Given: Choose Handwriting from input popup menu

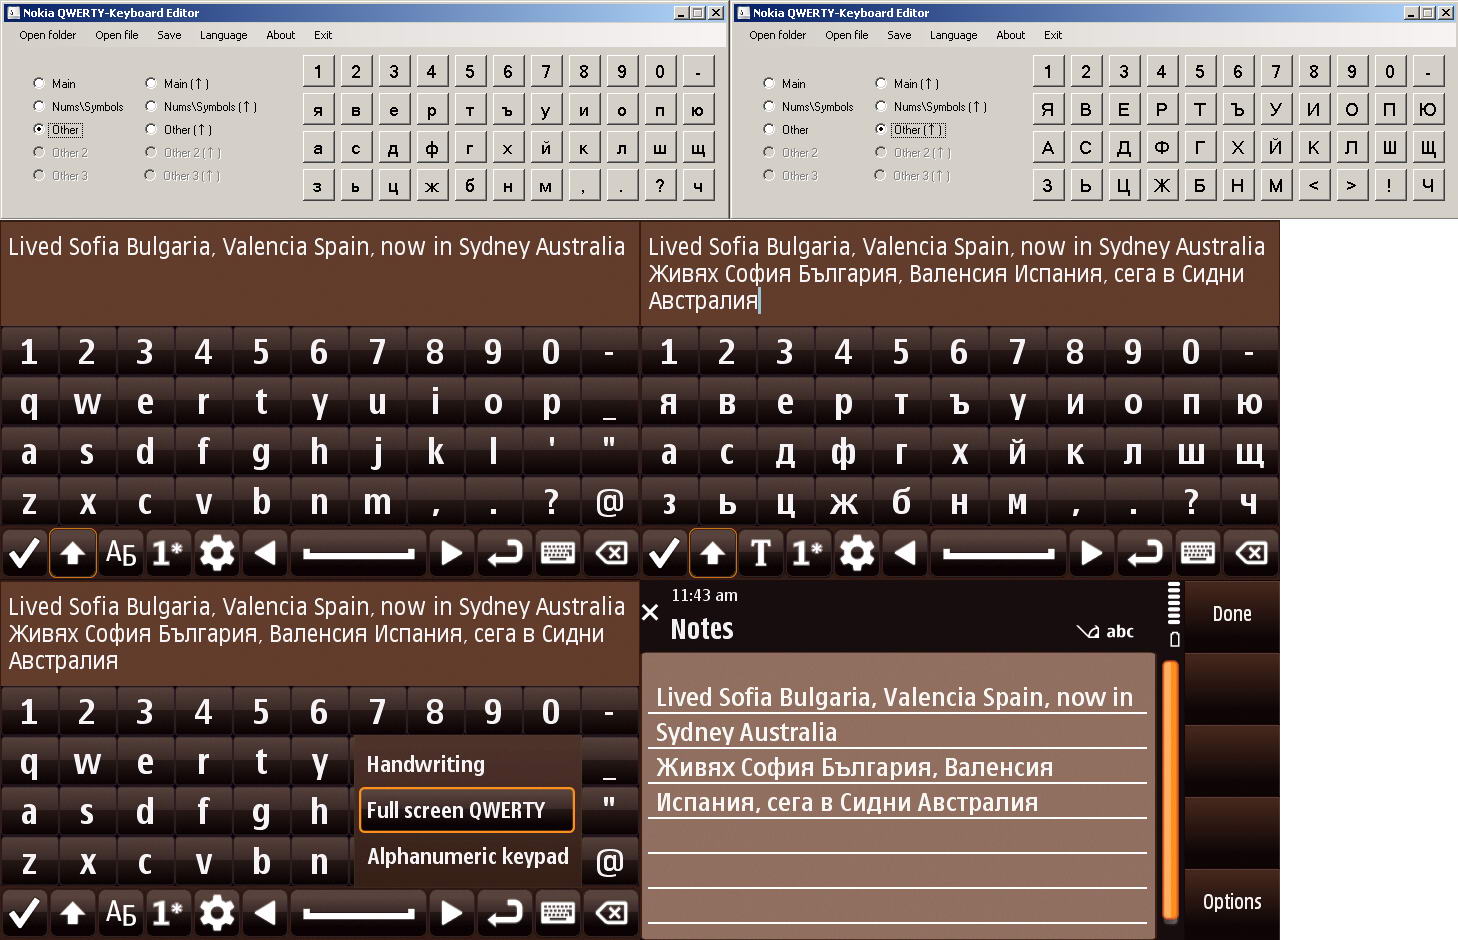Looking at the screenshot, I should (x=468, y=764).
